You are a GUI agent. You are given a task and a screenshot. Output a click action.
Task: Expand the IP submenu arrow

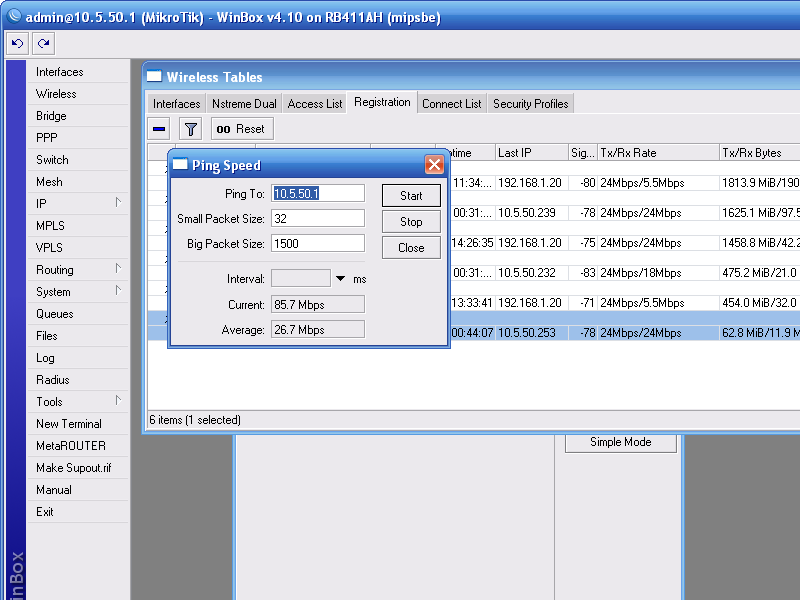118,203
